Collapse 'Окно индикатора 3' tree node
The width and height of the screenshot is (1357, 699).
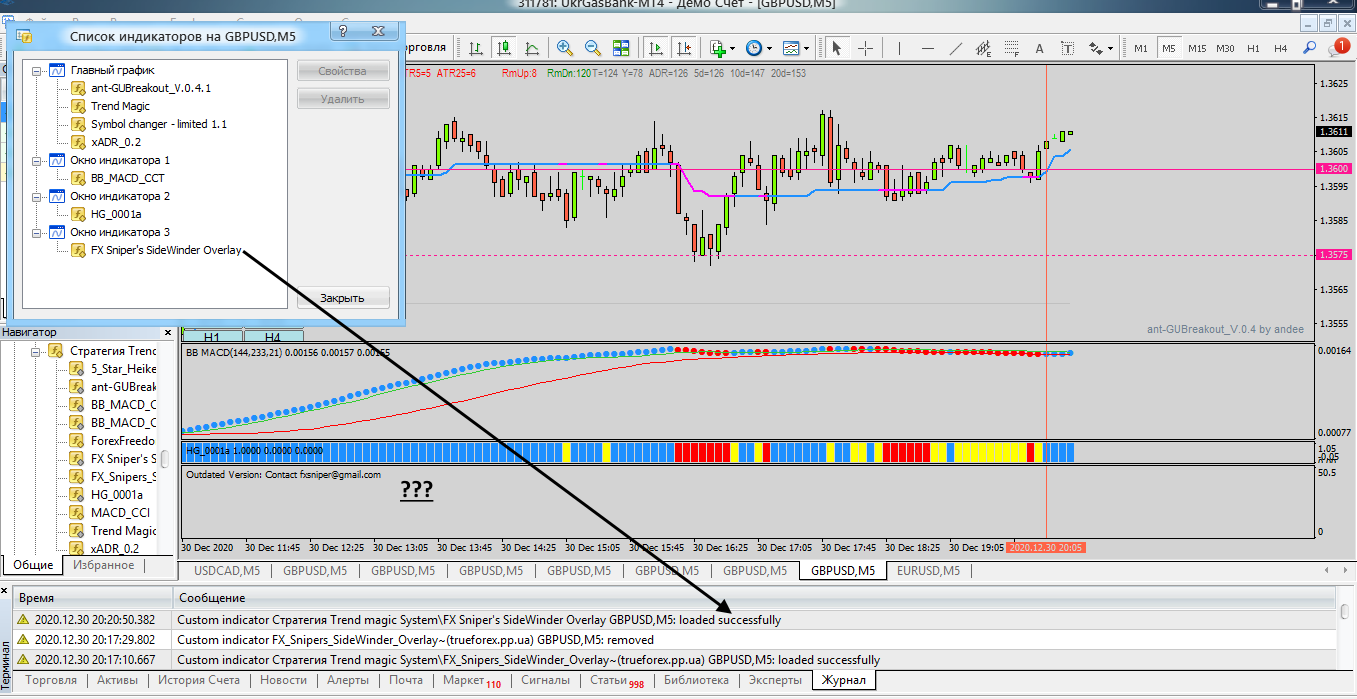[x=37, y=233]
